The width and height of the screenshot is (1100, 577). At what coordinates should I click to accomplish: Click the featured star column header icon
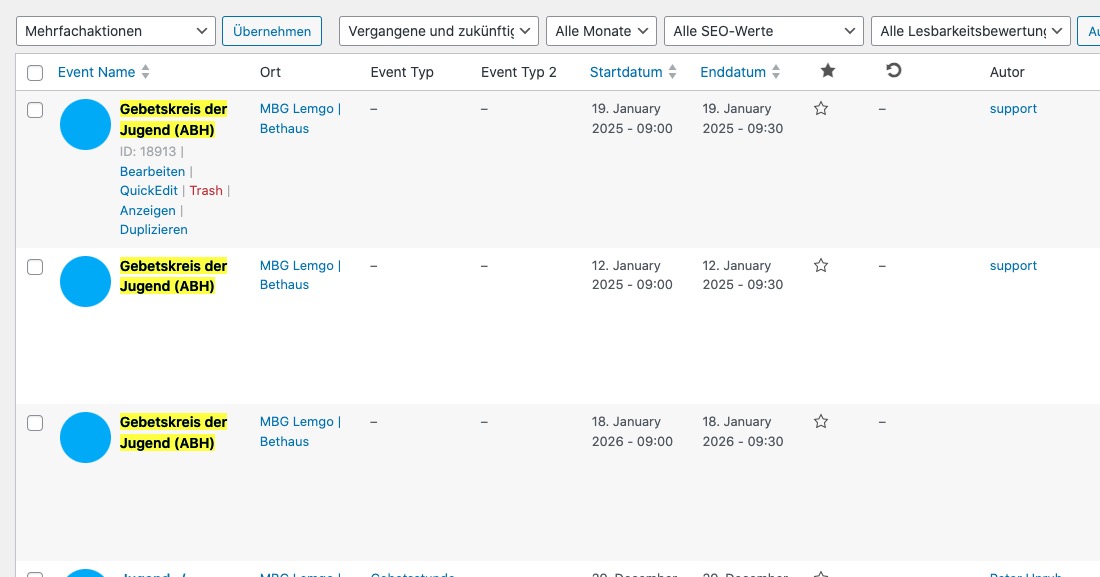tap(828, 71)
